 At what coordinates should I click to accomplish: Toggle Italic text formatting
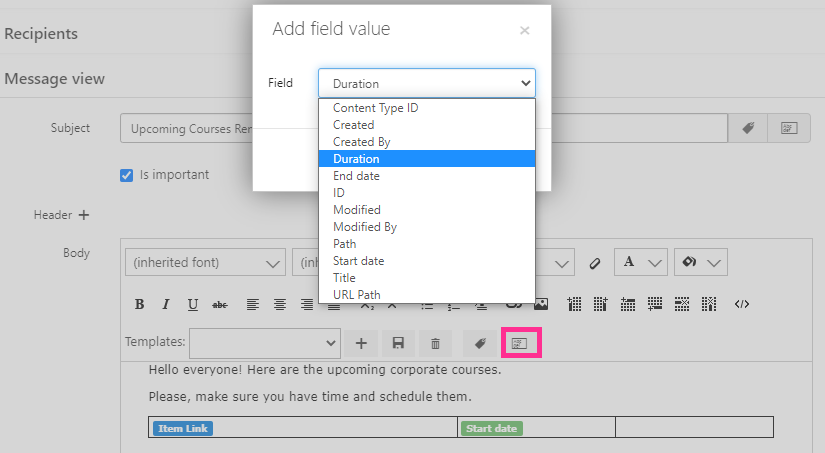tap(166, 304)
